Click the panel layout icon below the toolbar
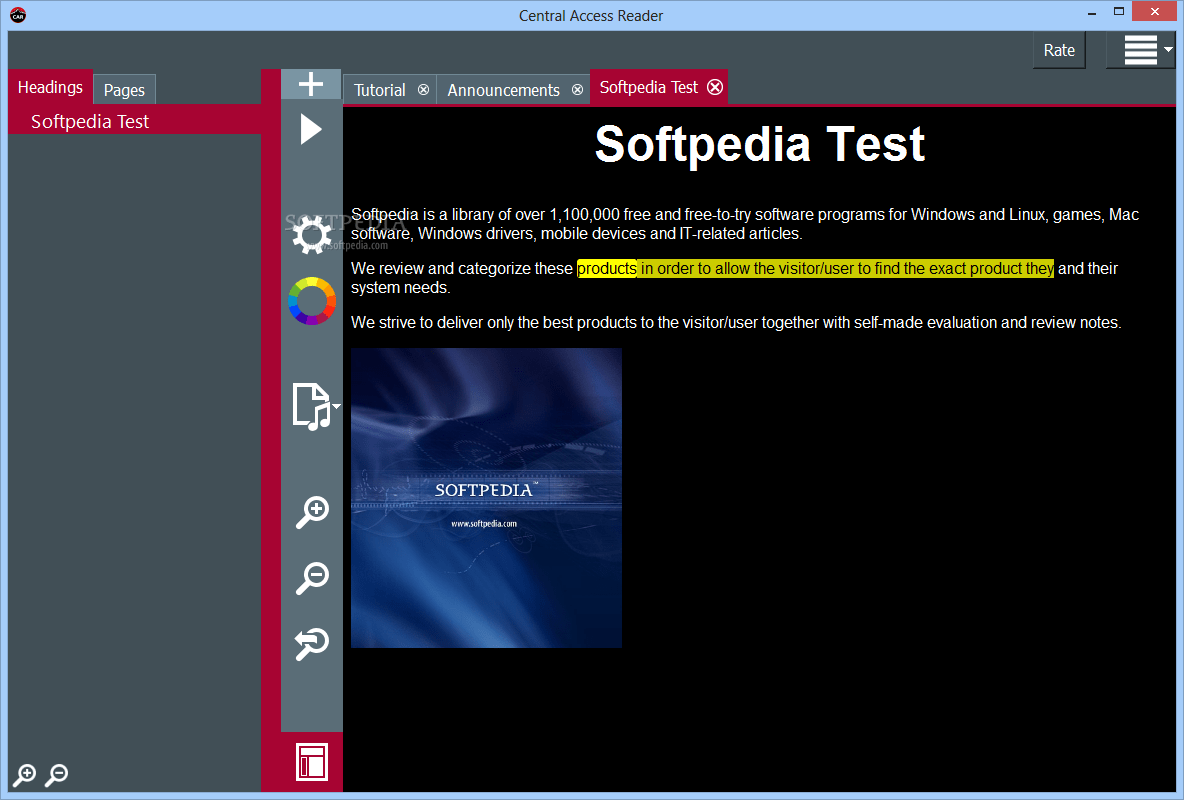The image size is (1184, 800). pyautogui.click(x=311, y=762)
